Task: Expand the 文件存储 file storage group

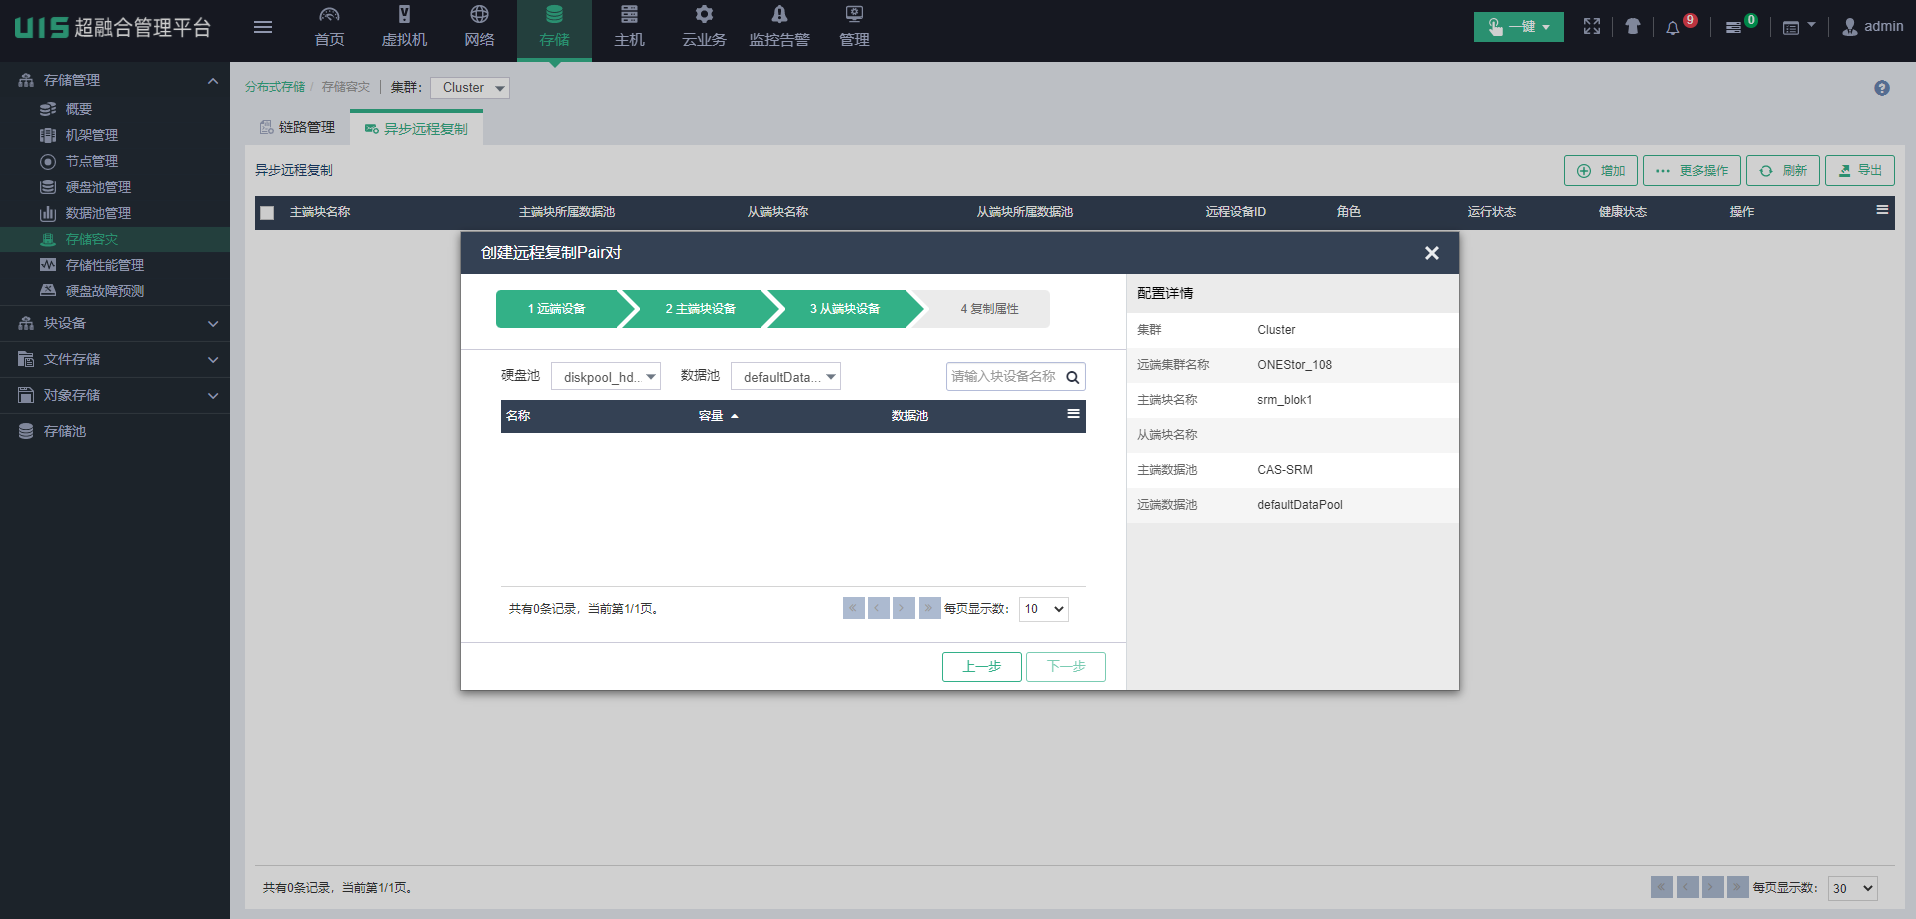Action: tap(115, 360)
